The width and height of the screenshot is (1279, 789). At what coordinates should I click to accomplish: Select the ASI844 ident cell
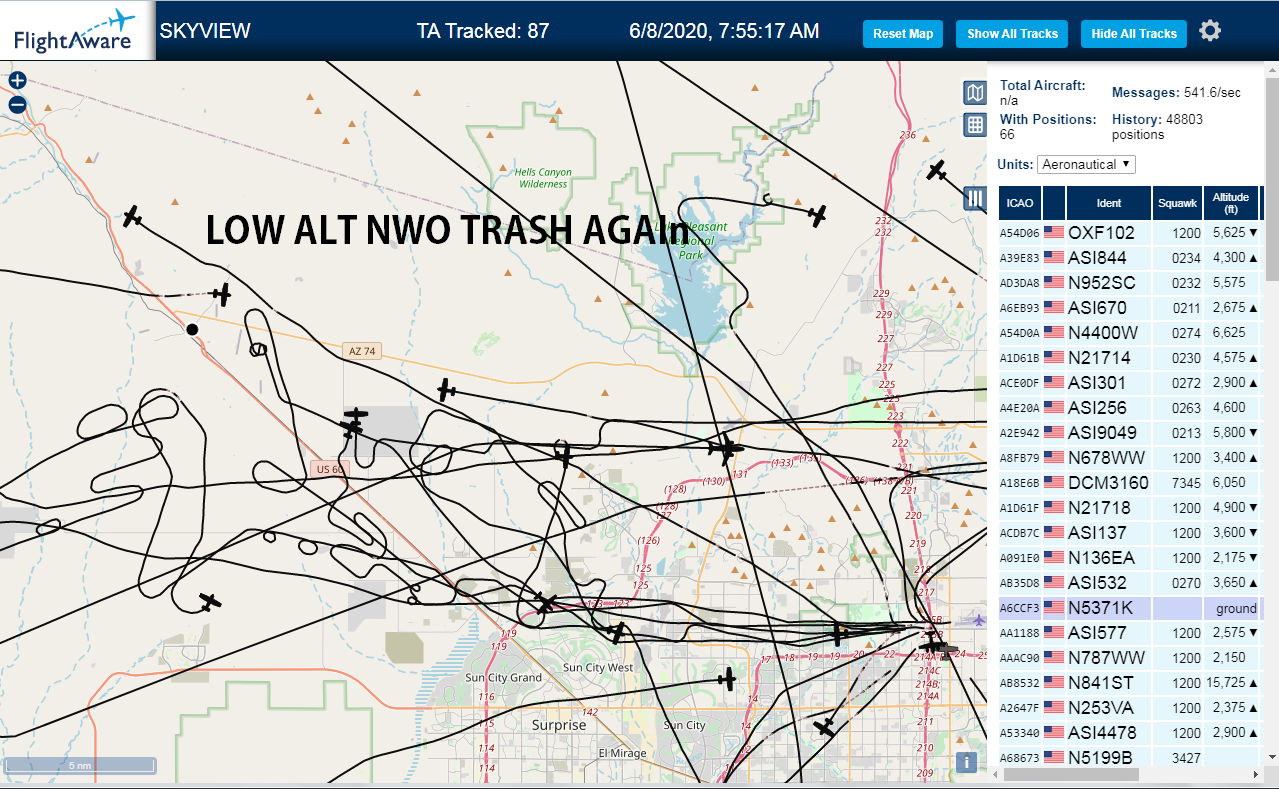(x=1109, y=257)
